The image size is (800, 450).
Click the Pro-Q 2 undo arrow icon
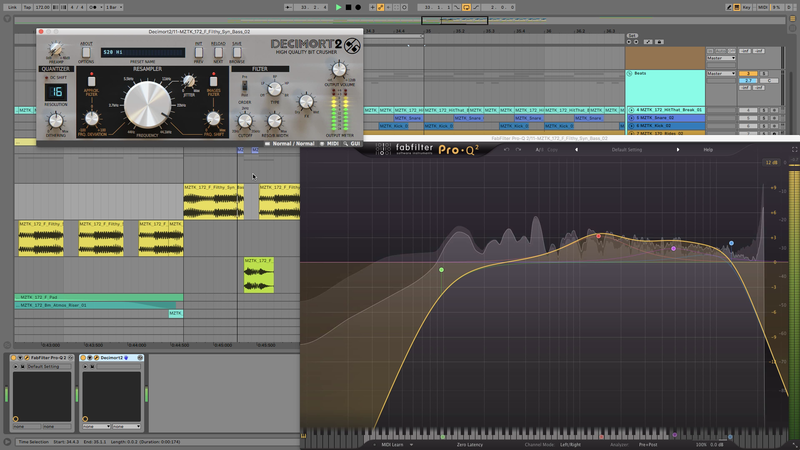click(x=506, y=149)
